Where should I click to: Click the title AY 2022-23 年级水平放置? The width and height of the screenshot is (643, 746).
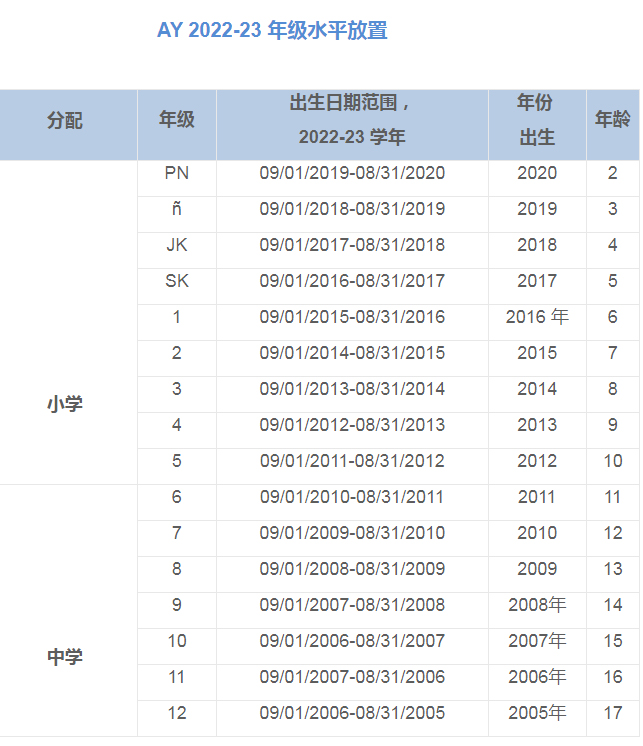click(272, 31)
